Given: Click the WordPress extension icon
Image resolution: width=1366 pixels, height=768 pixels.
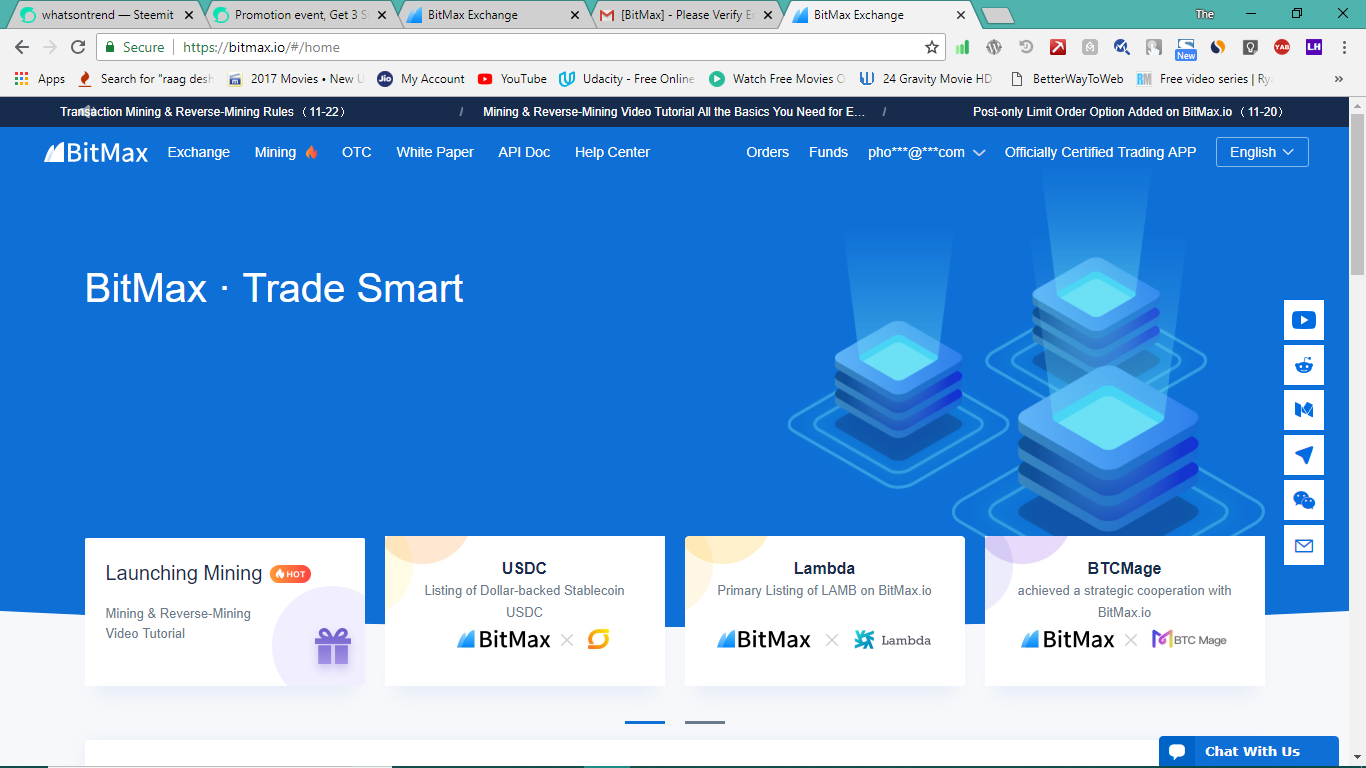Looking at the screenshot, I should pos(994,47).
